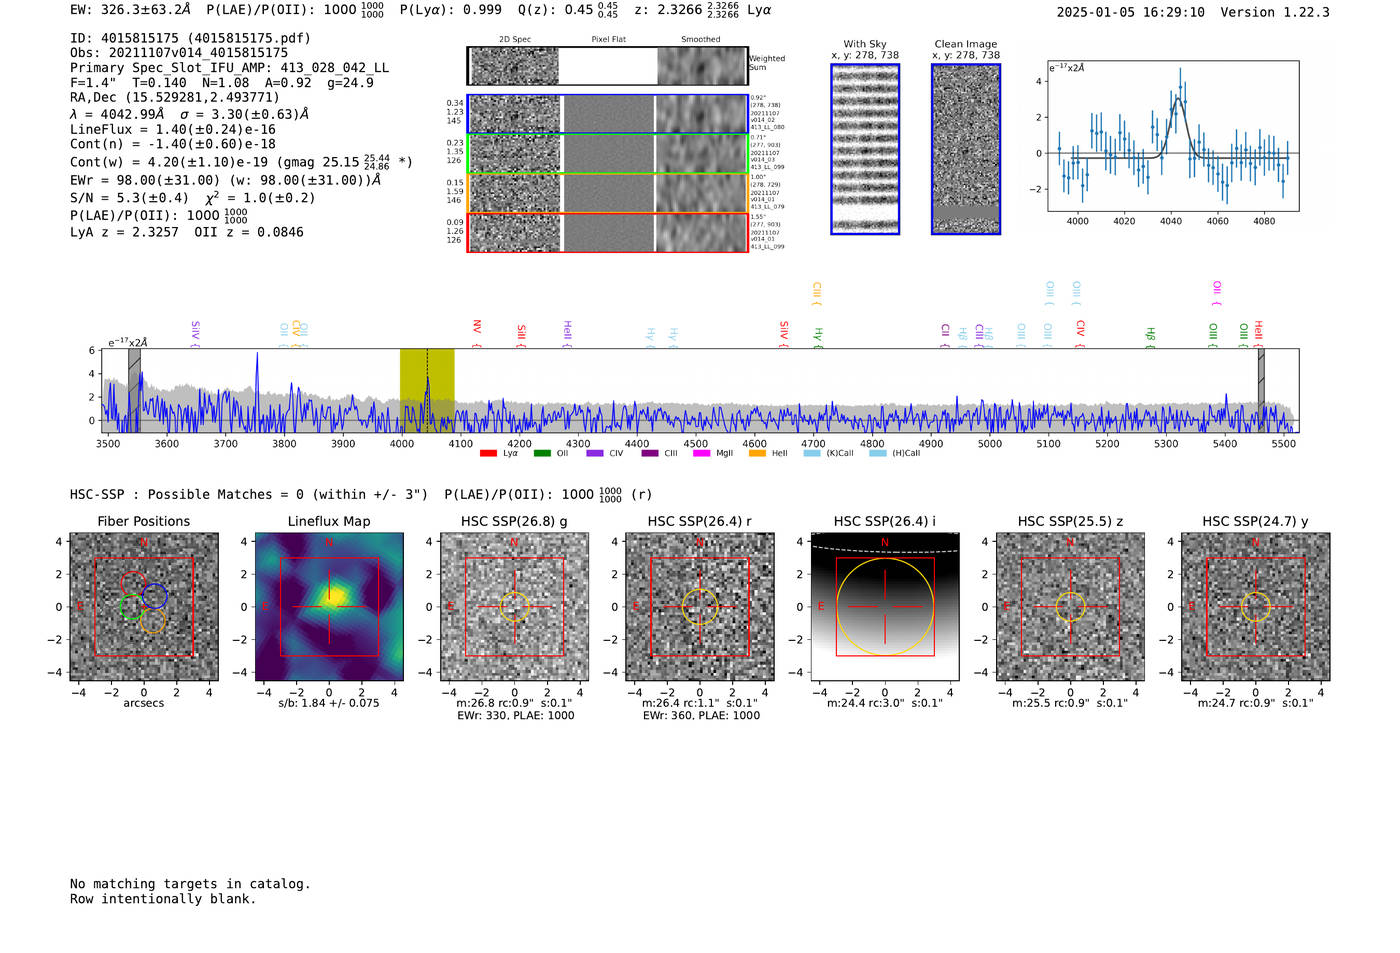Click the s/b: 1.84 +/- 0.075 caption
Screen dimensions: 1400x953
(x=329, y=703)
